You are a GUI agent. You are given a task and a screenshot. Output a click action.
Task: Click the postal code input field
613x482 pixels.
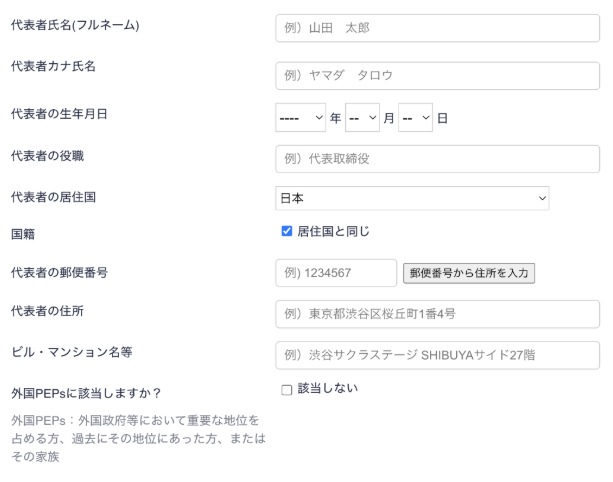click(336, 273)
